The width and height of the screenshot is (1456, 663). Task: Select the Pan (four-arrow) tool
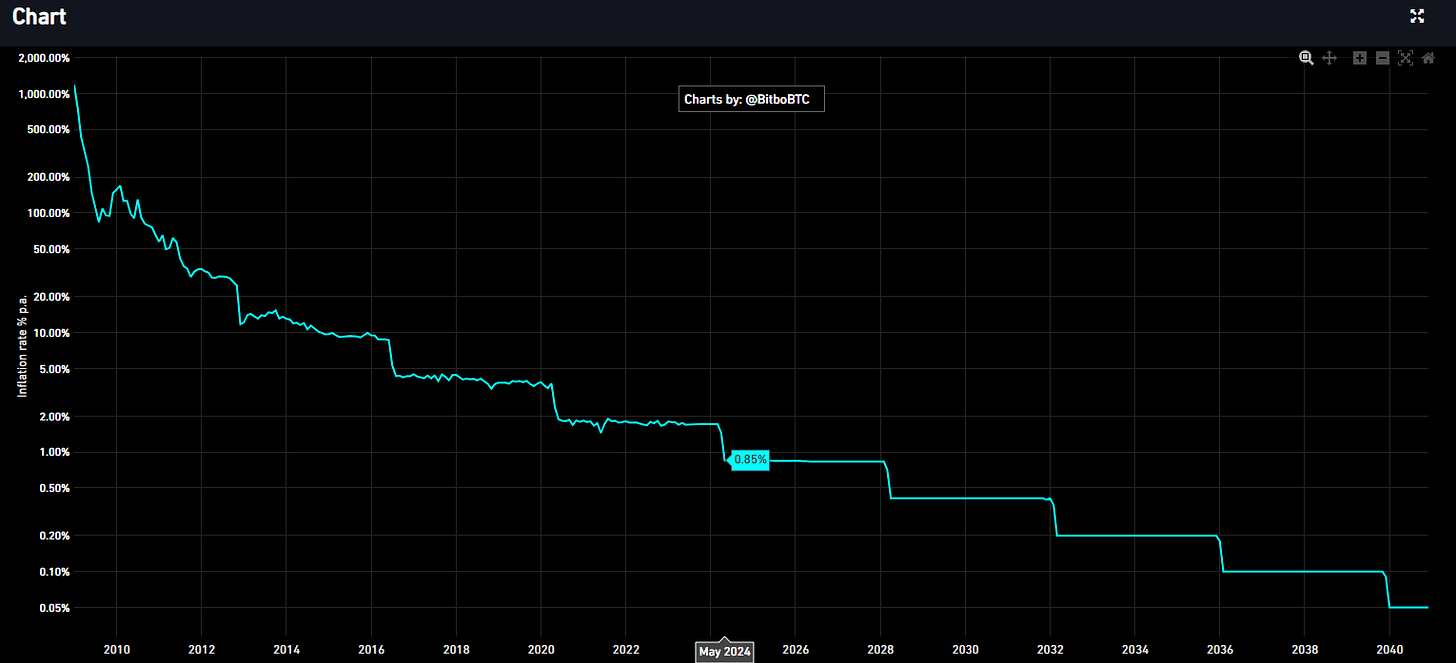pos(1330,58)
